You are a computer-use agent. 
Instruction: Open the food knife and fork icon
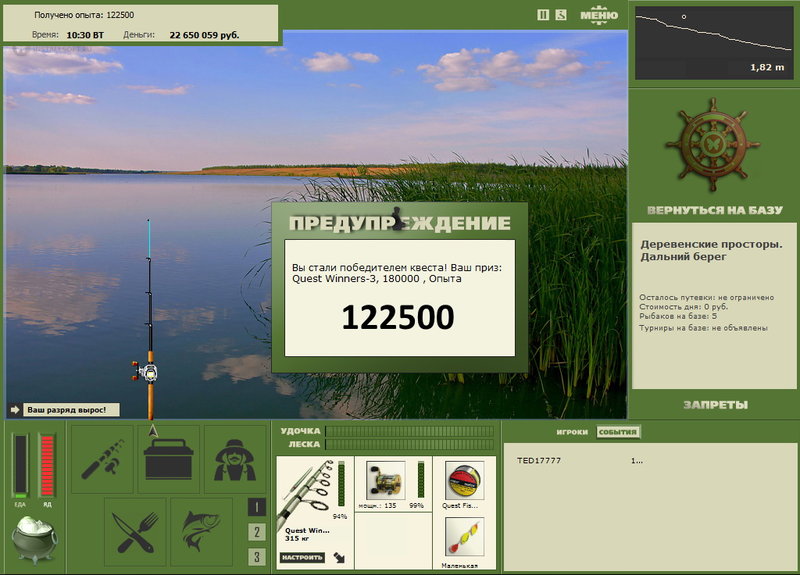tap(135, 532)
